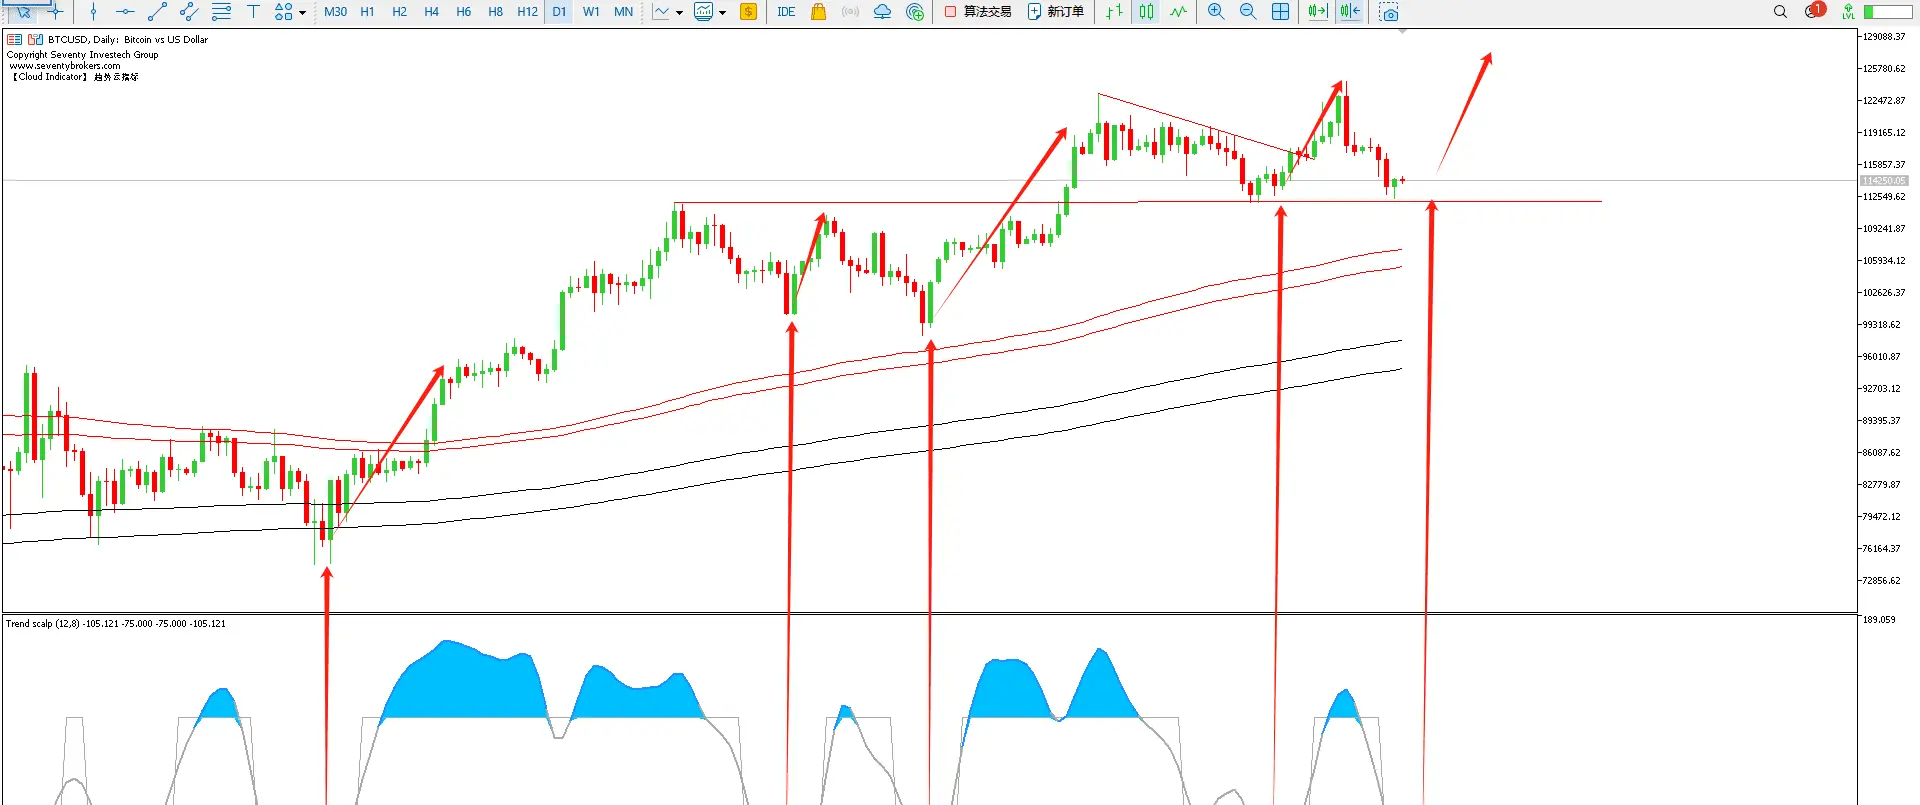Click the chart shift triangle marker
The image size is (1920, 805).
pos(1402,32)
